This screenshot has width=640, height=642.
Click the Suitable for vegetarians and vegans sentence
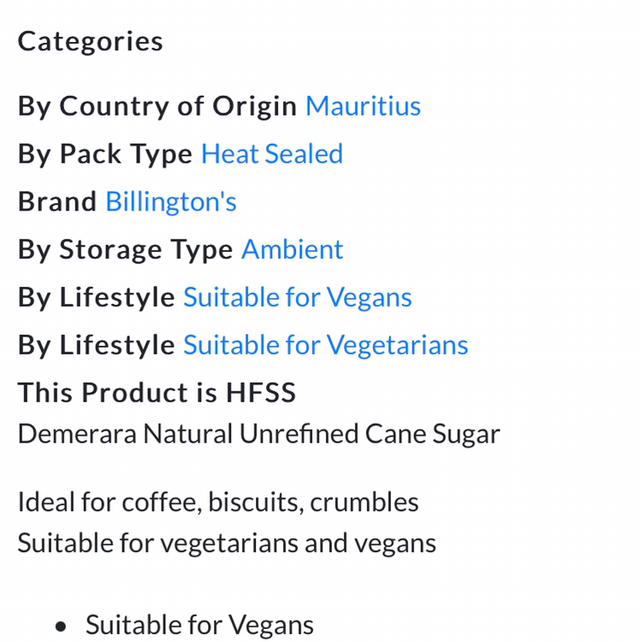click(x=227, y=543)
